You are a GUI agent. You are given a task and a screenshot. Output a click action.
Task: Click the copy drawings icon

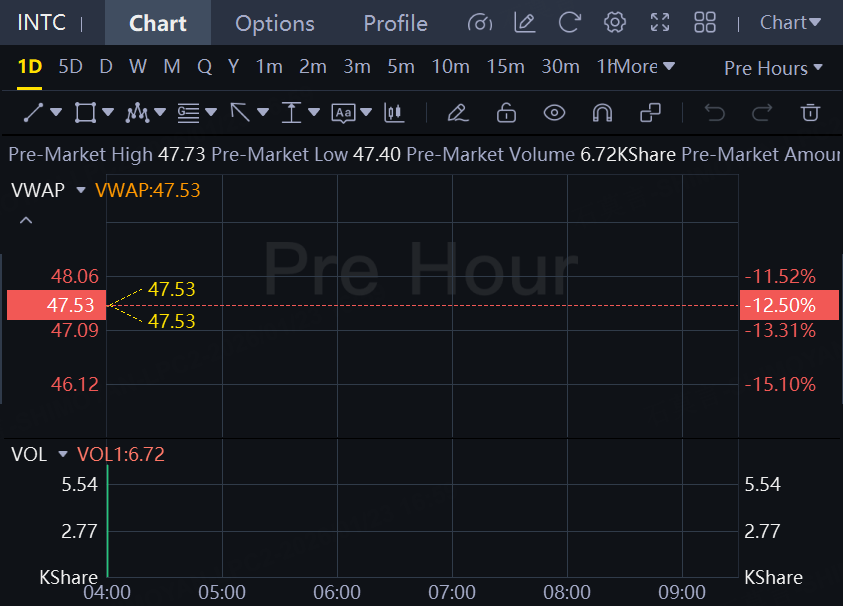[x=650, y=113]
